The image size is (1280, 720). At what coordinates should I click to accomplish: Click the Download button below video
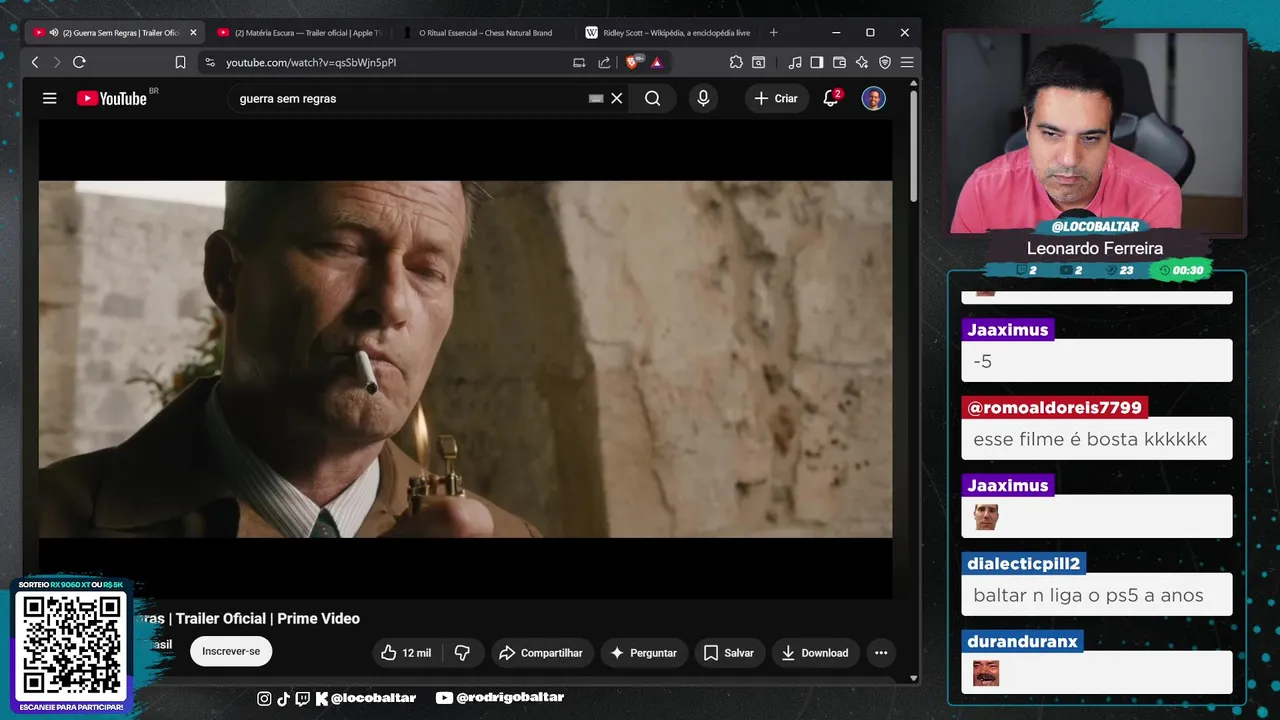click(x=815, y=653)
